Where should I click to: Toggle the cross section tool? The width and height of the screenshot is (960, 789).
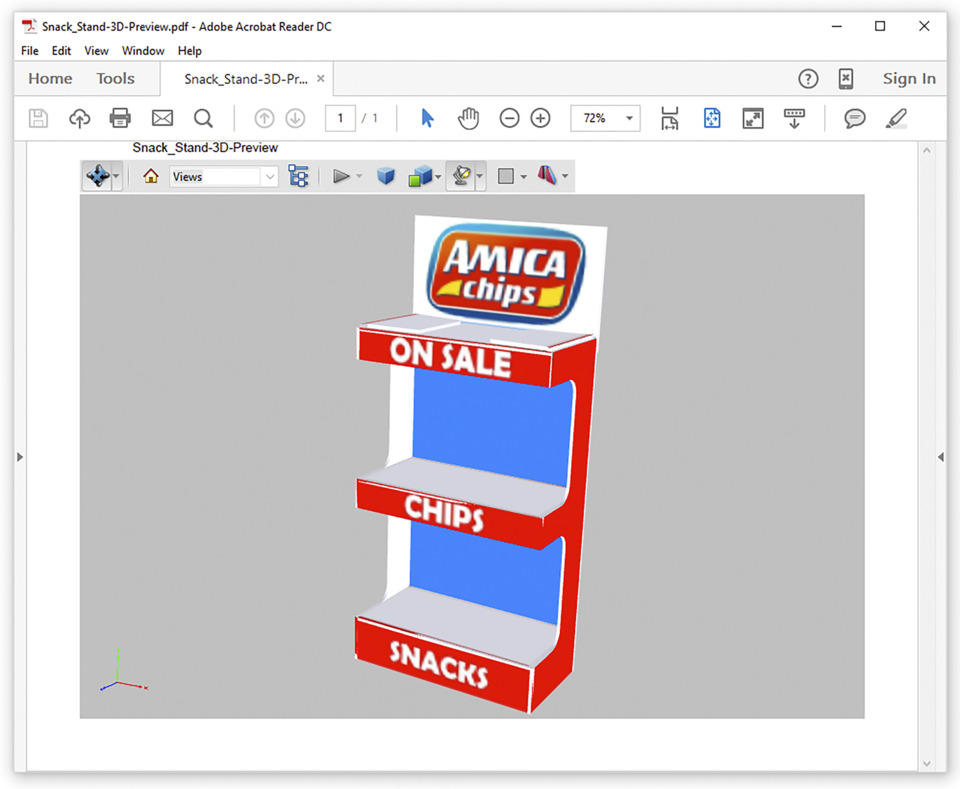coord(548,176)
